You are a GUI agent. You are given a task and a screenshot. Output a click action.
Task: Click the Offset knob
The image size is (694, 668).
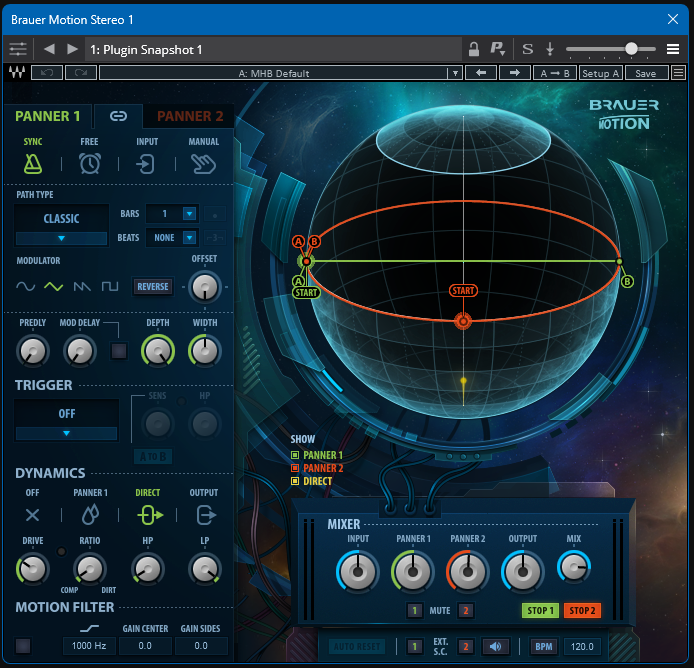(x=204, y=287)
